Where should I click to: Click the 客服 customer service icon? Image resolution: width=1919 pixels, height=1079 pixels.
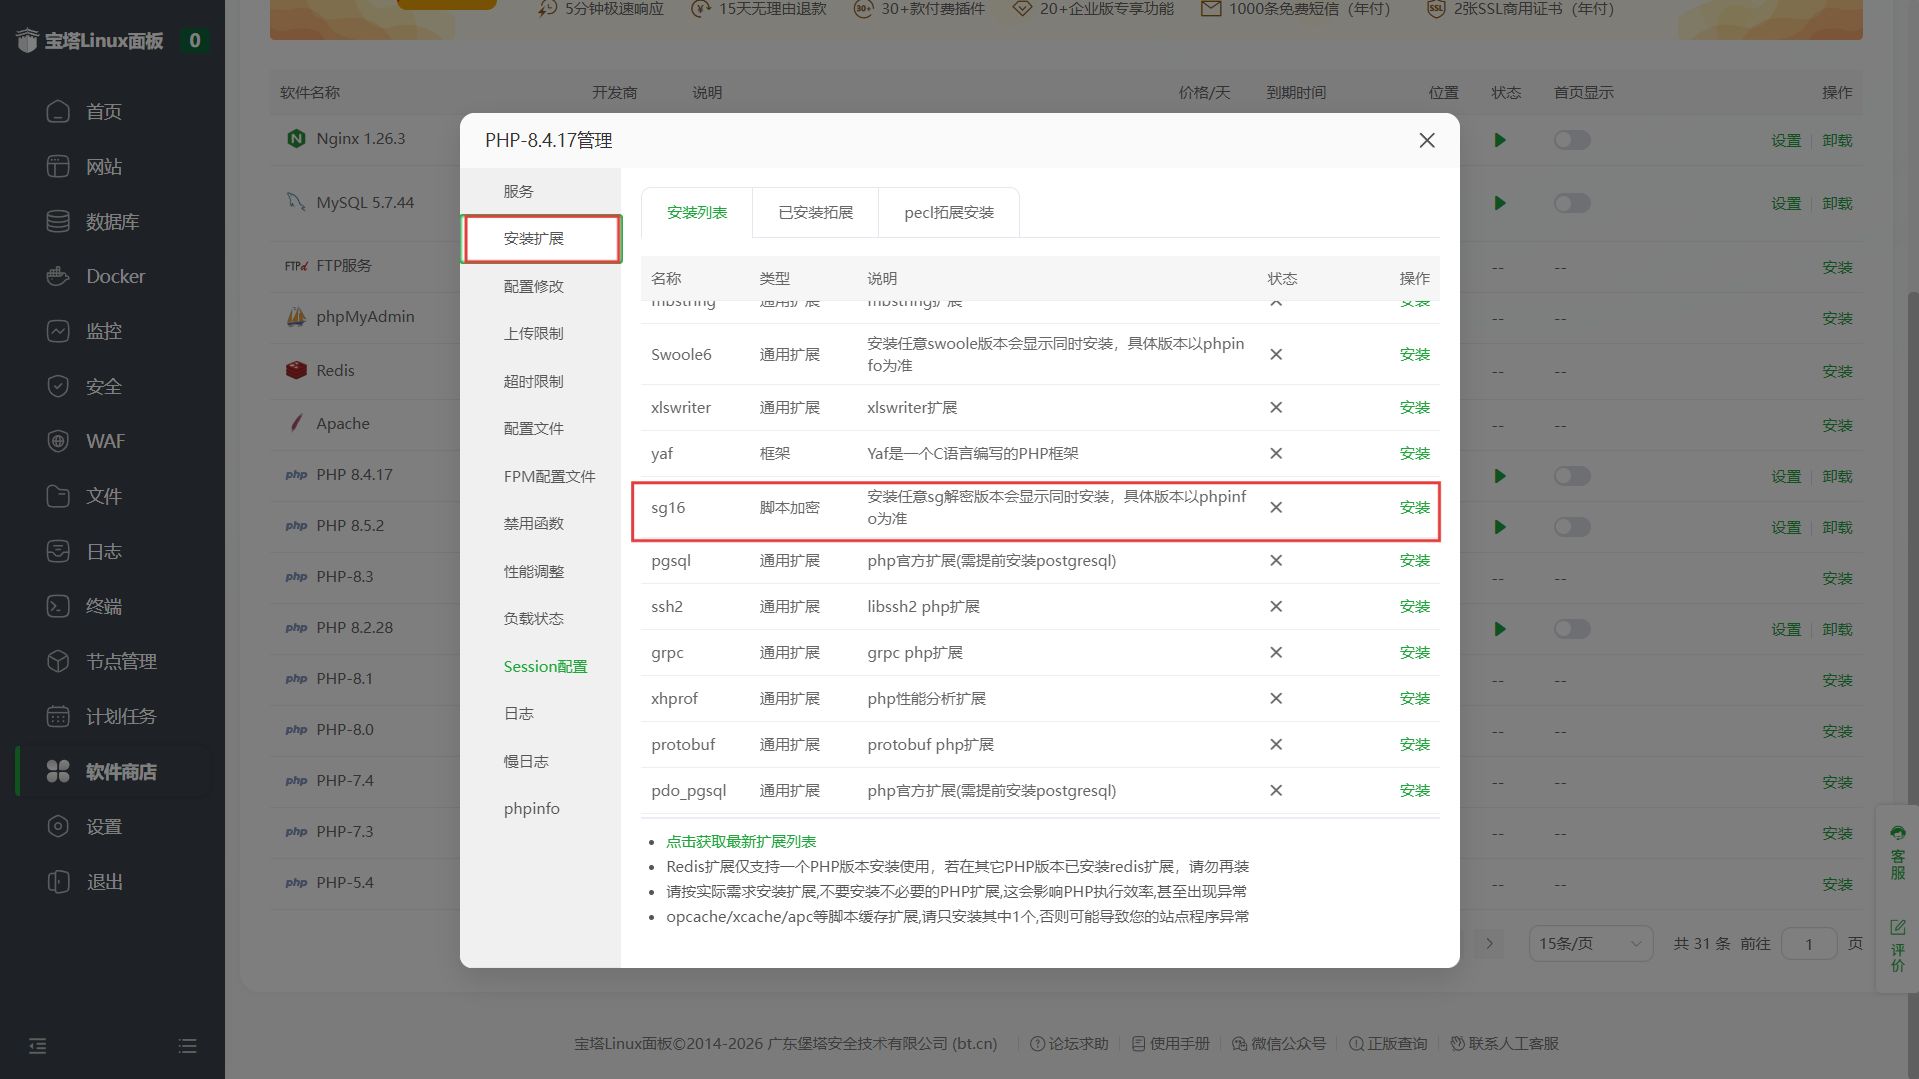(1897, 852)
